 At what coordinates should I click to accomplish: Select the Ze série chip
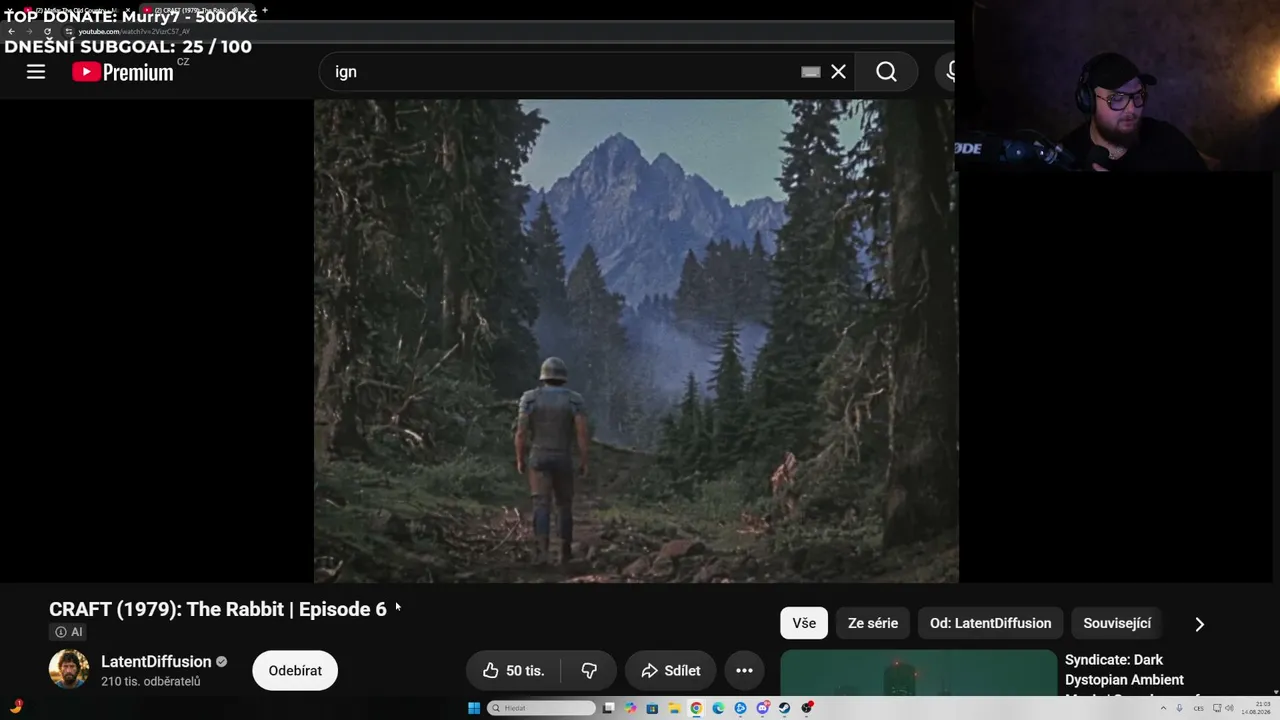pyautogui.click(x=873, y=623)
